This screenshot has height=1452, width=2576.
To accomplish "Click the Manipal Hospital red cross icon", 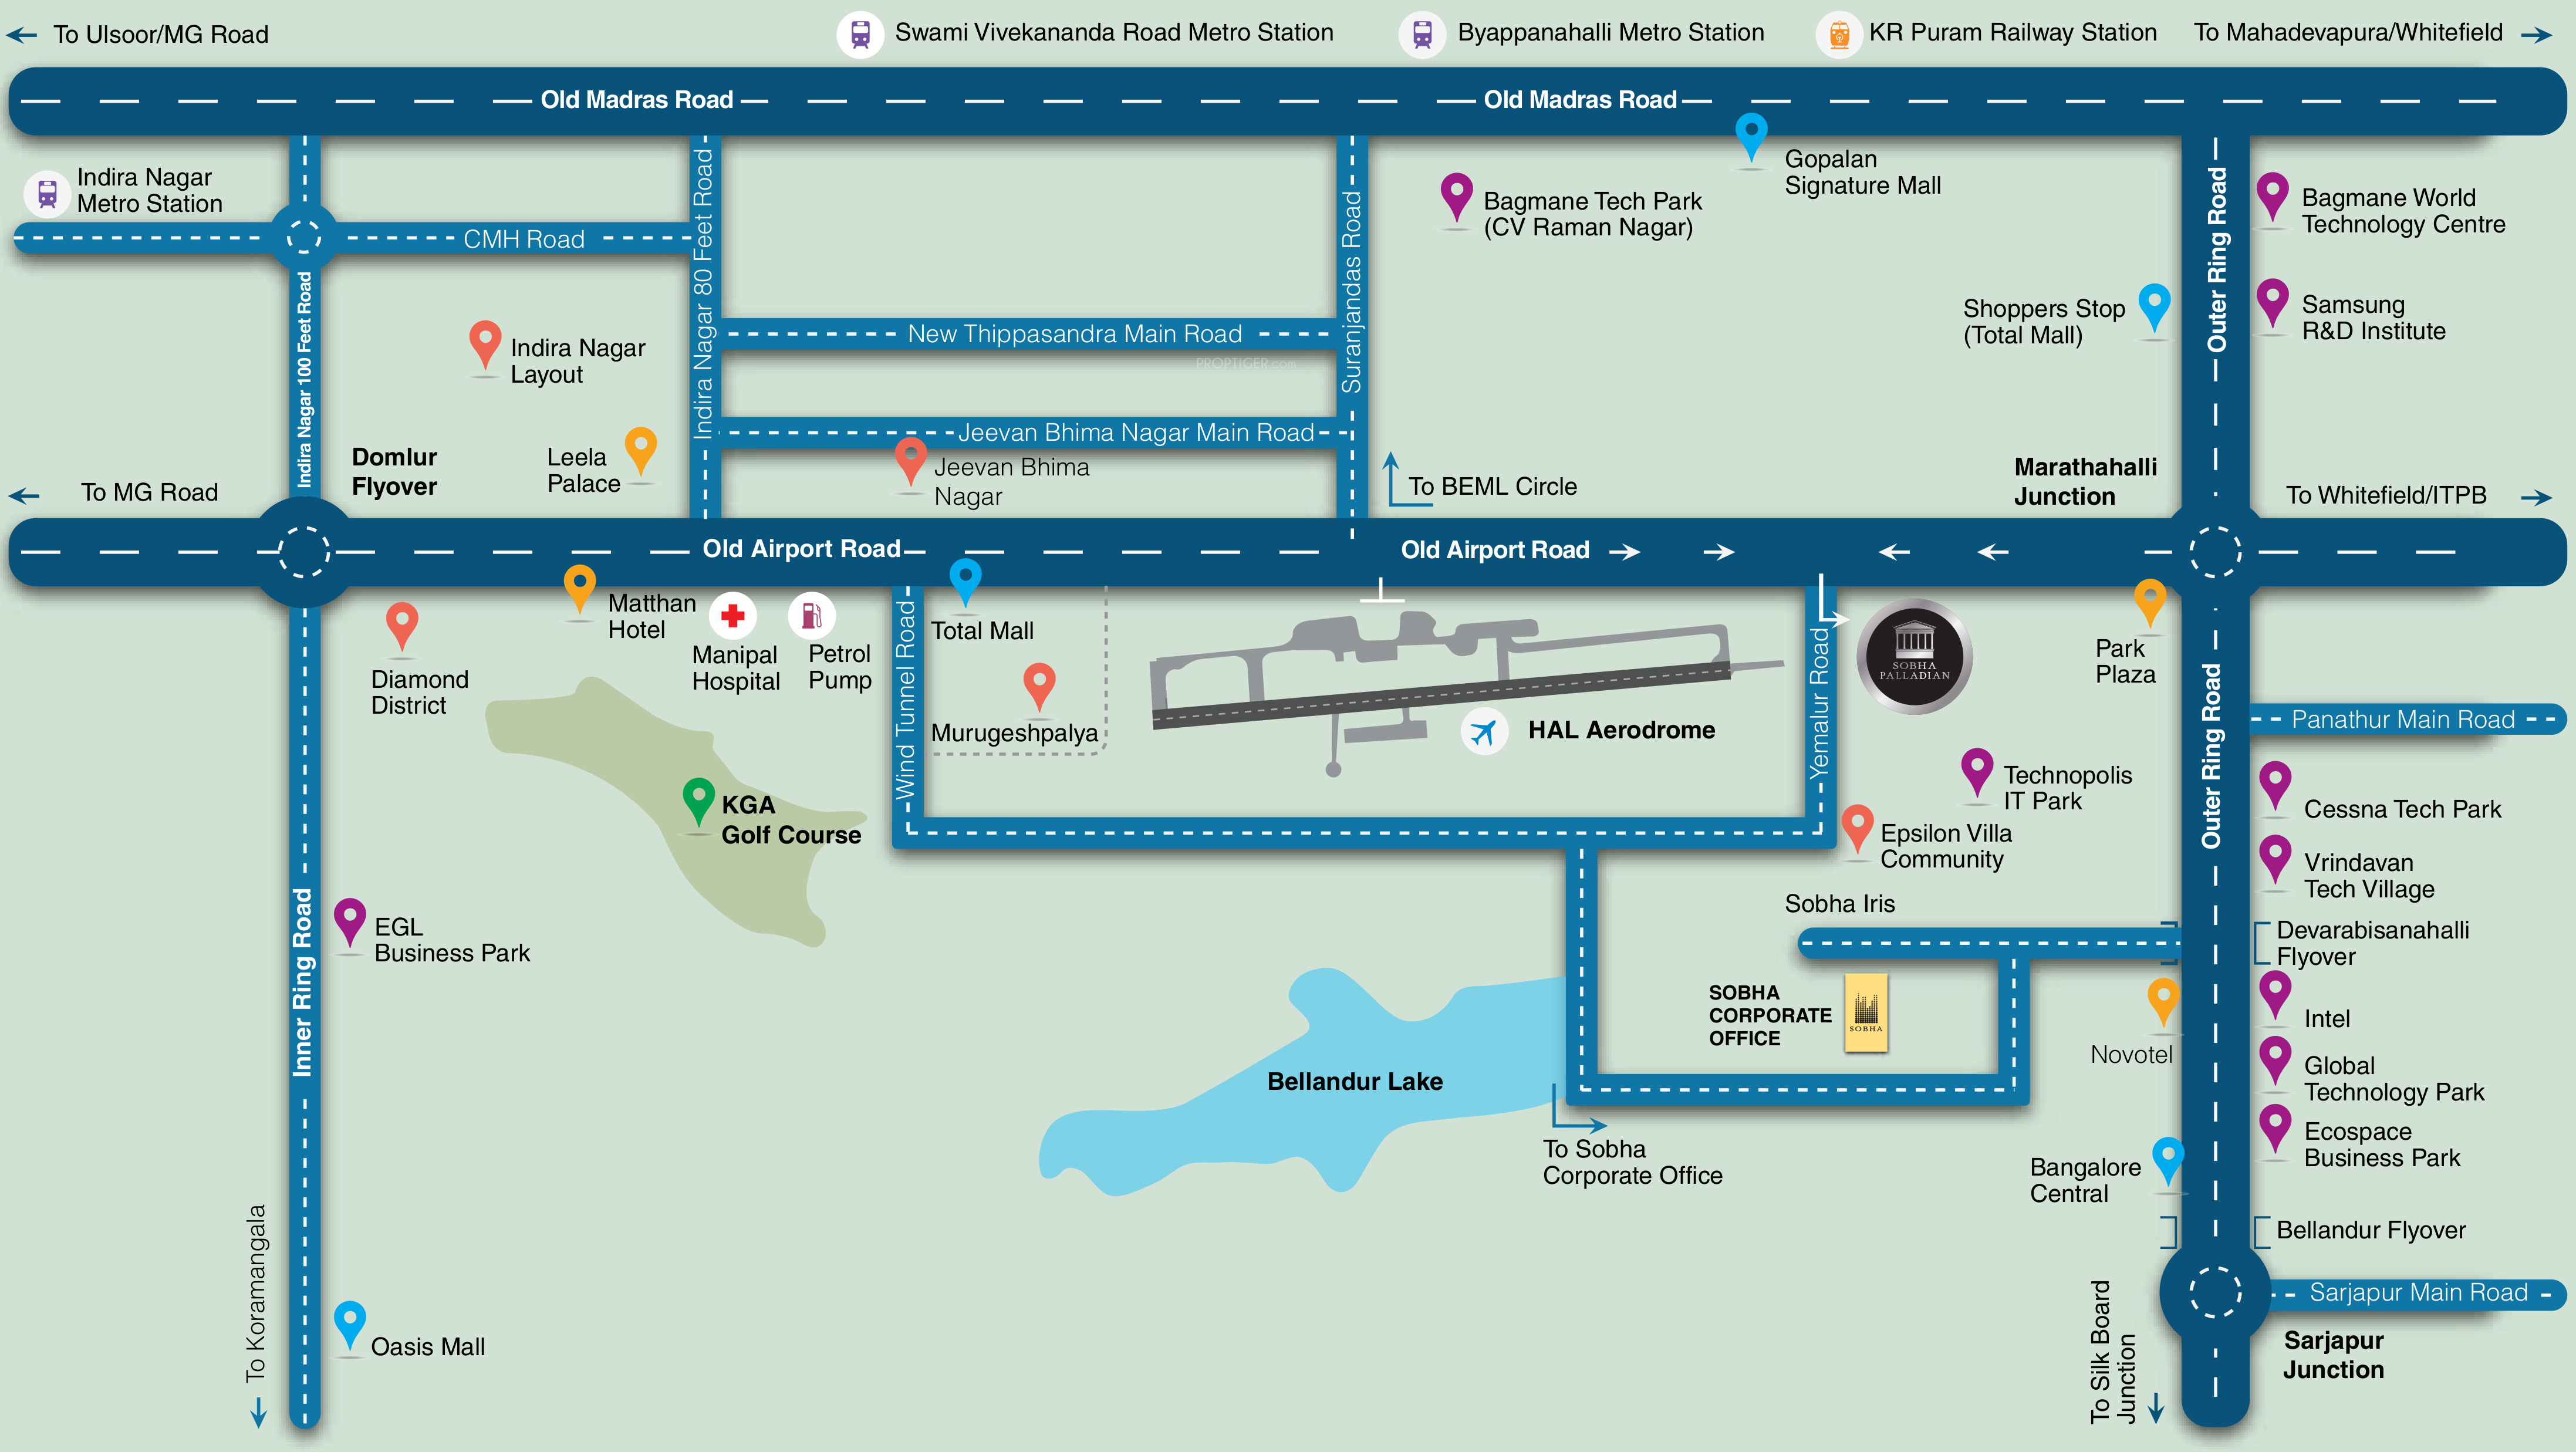I will pyautogui.click(x=732, y=615).
